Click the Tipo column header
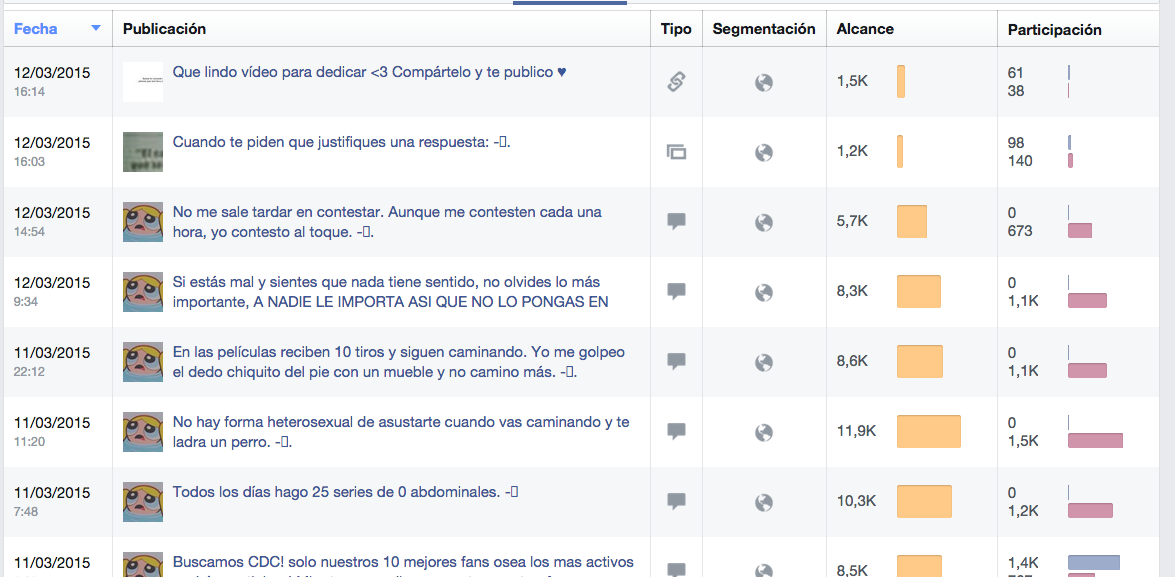 pos(676,29)
